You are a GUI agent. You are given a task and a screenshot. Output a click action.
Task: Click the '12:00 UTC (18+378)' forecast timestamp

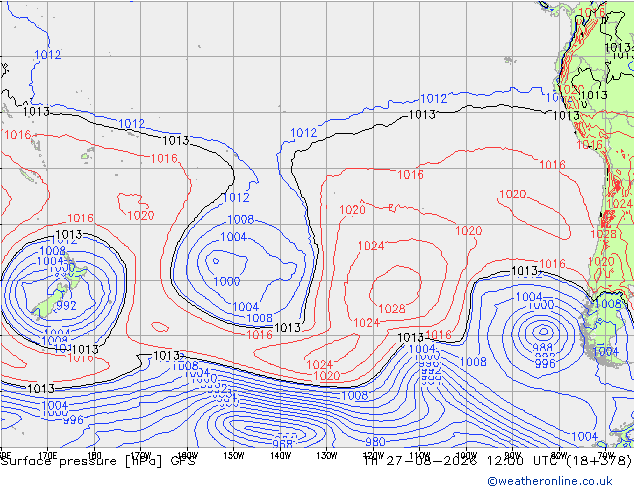tap(559, 460)
